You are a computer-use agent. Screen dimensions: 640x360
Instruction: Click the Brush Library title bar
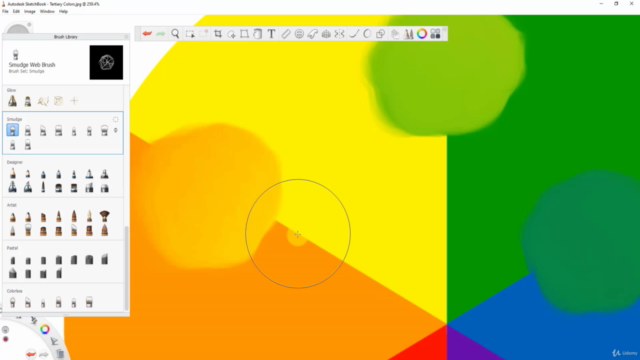point(65,37)
